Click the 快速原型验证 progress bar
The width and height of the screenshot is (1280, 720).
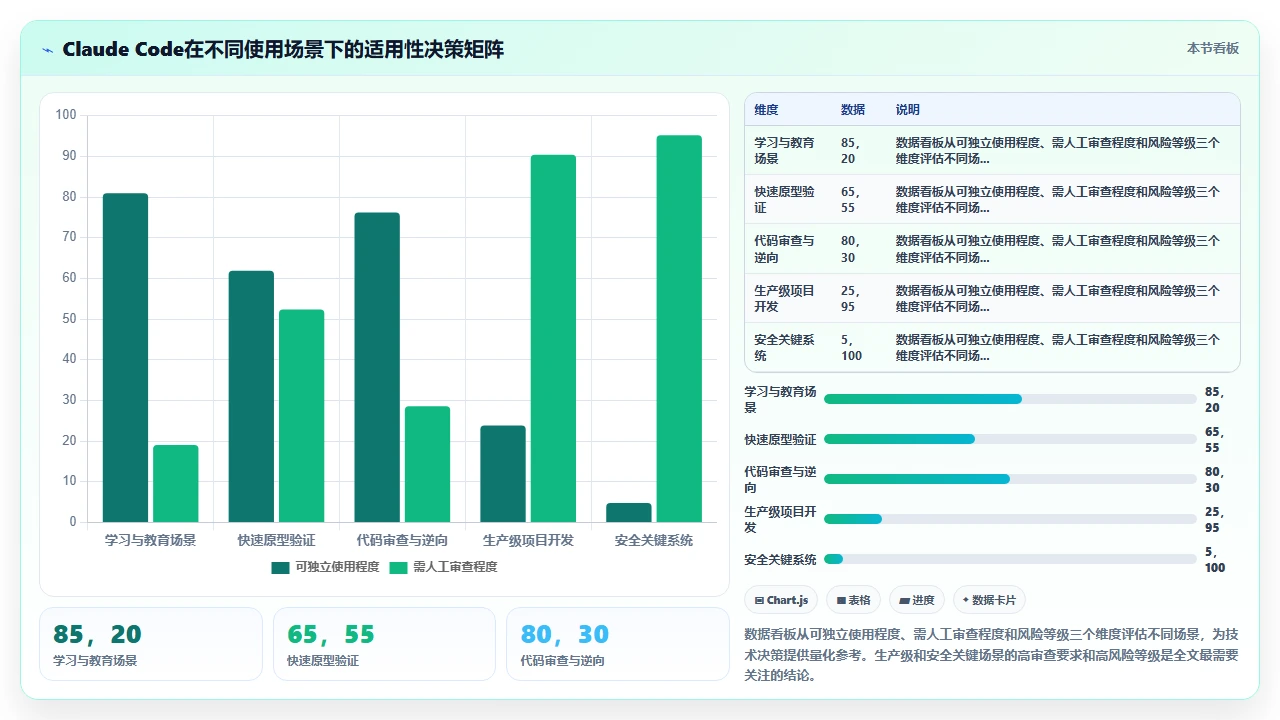pyautogui.click(x=1010, y=439)
